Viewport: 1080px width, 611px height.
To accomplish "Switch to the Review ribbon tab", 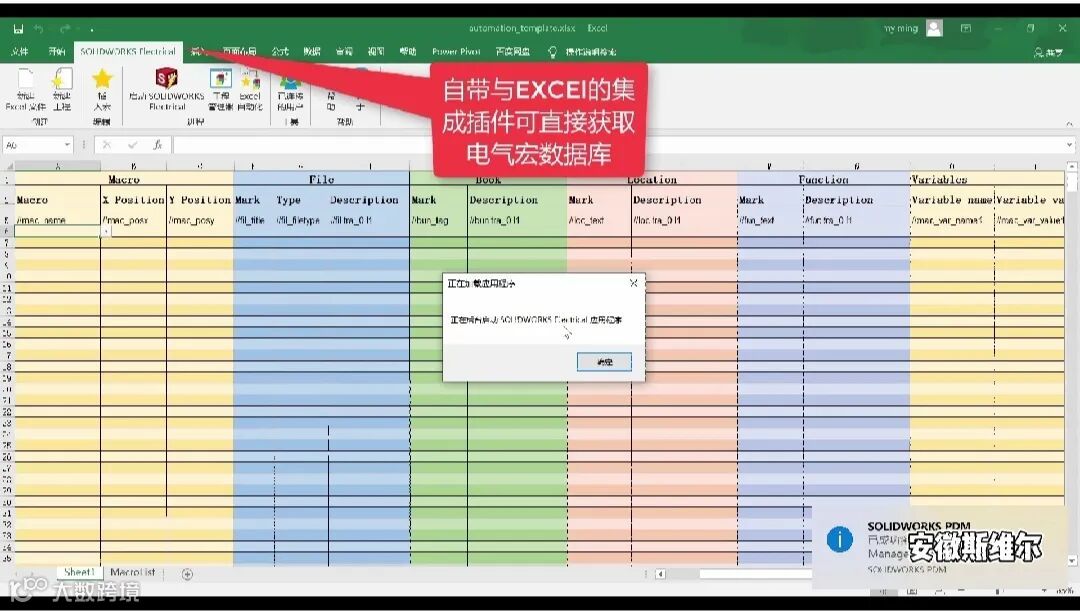I will point(344,52).
